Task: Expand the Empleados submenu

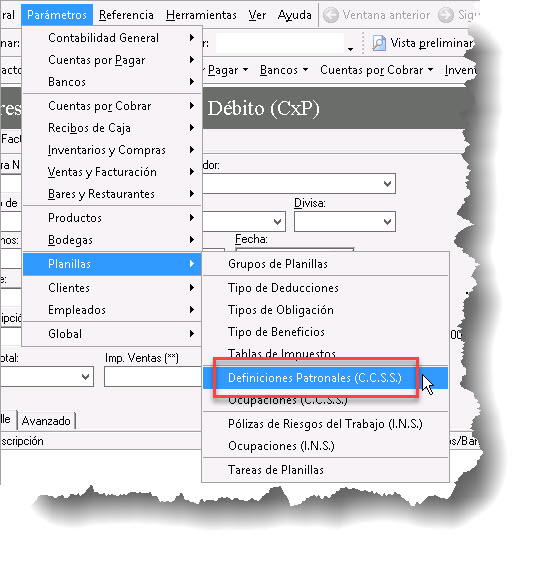Action: [112, 310]
